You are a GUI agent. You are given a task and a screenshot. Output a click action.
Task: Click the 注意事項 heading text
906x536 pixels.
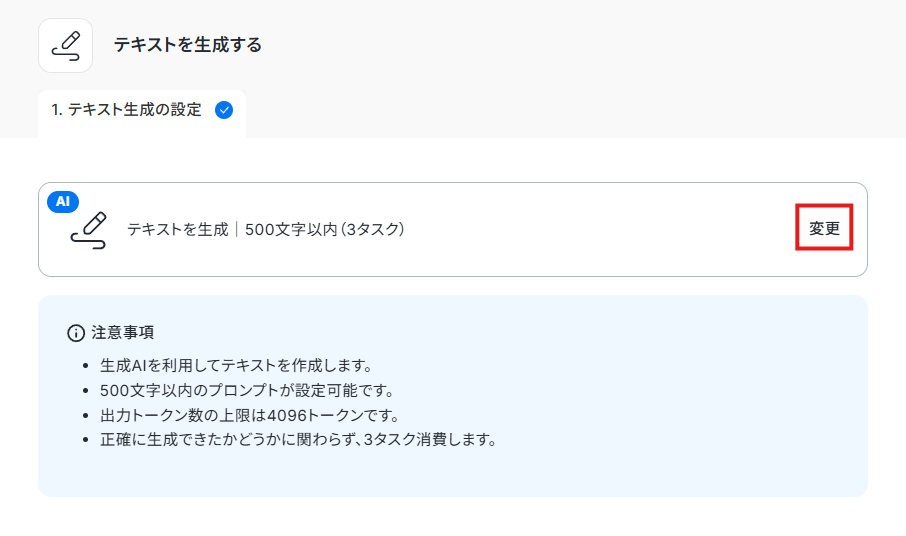click(122, 333)
